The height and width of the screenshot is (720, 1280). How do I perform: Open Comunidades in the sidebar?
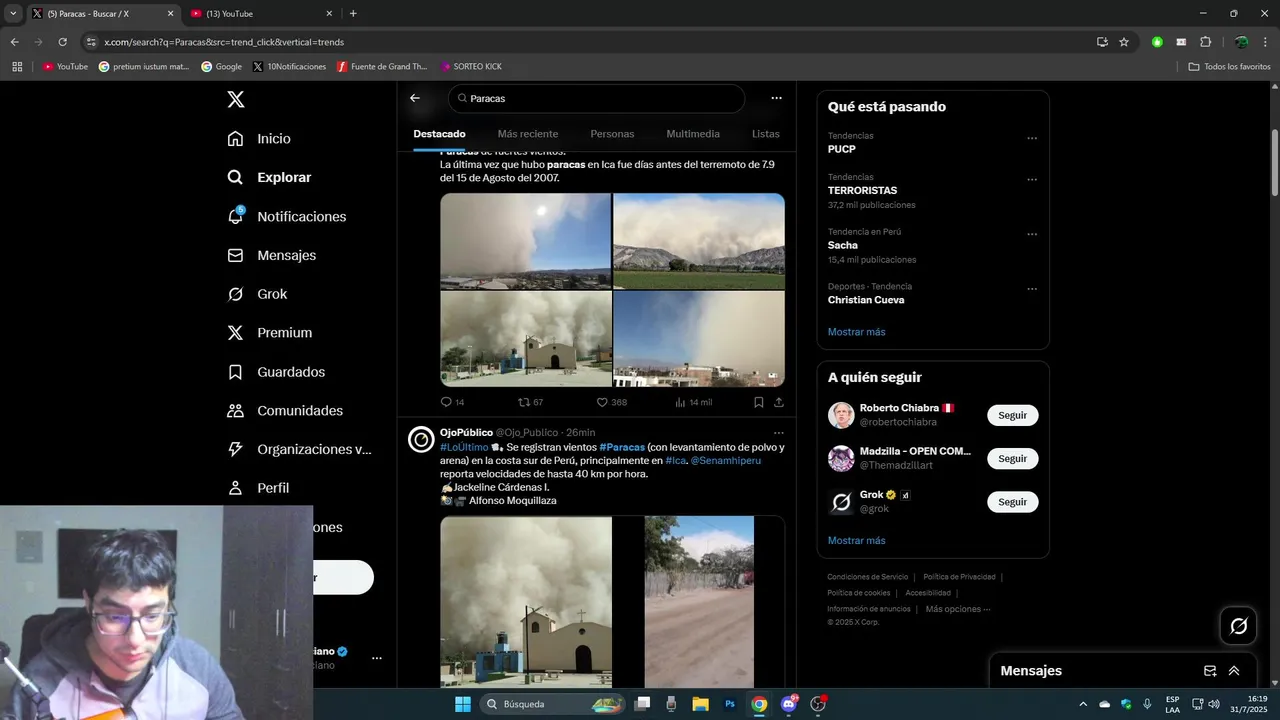point(284,411)
